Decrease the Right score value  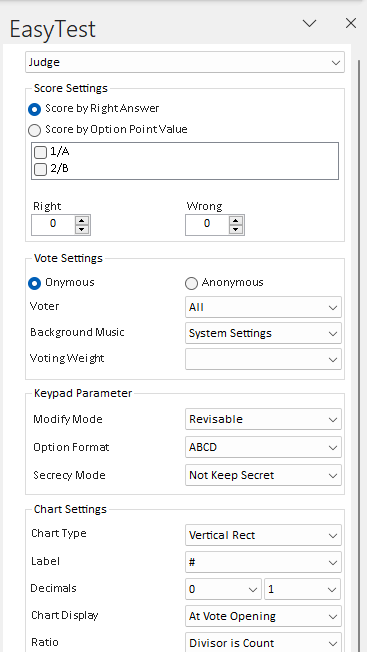pos(82,229)
